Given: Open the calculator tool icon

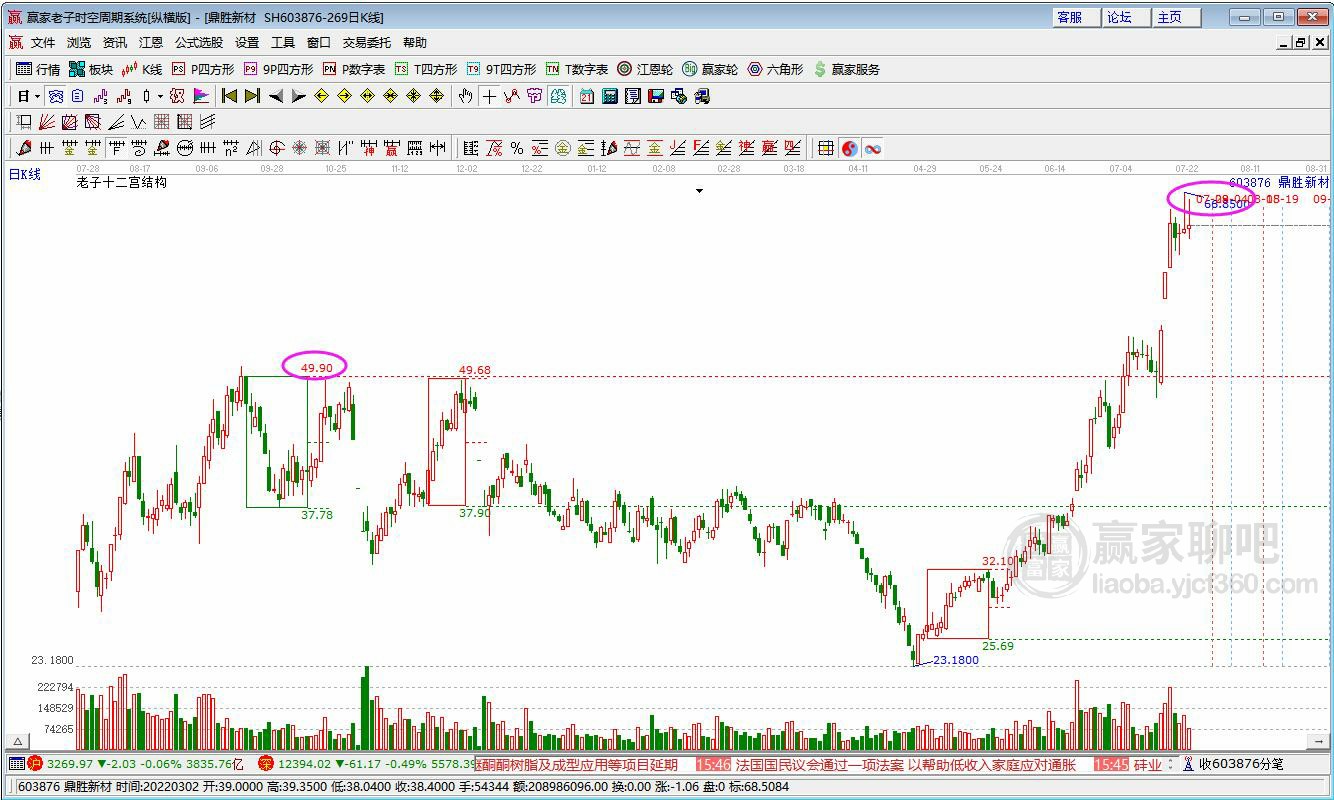Looking at the screenshot, I should click(609, 96).
